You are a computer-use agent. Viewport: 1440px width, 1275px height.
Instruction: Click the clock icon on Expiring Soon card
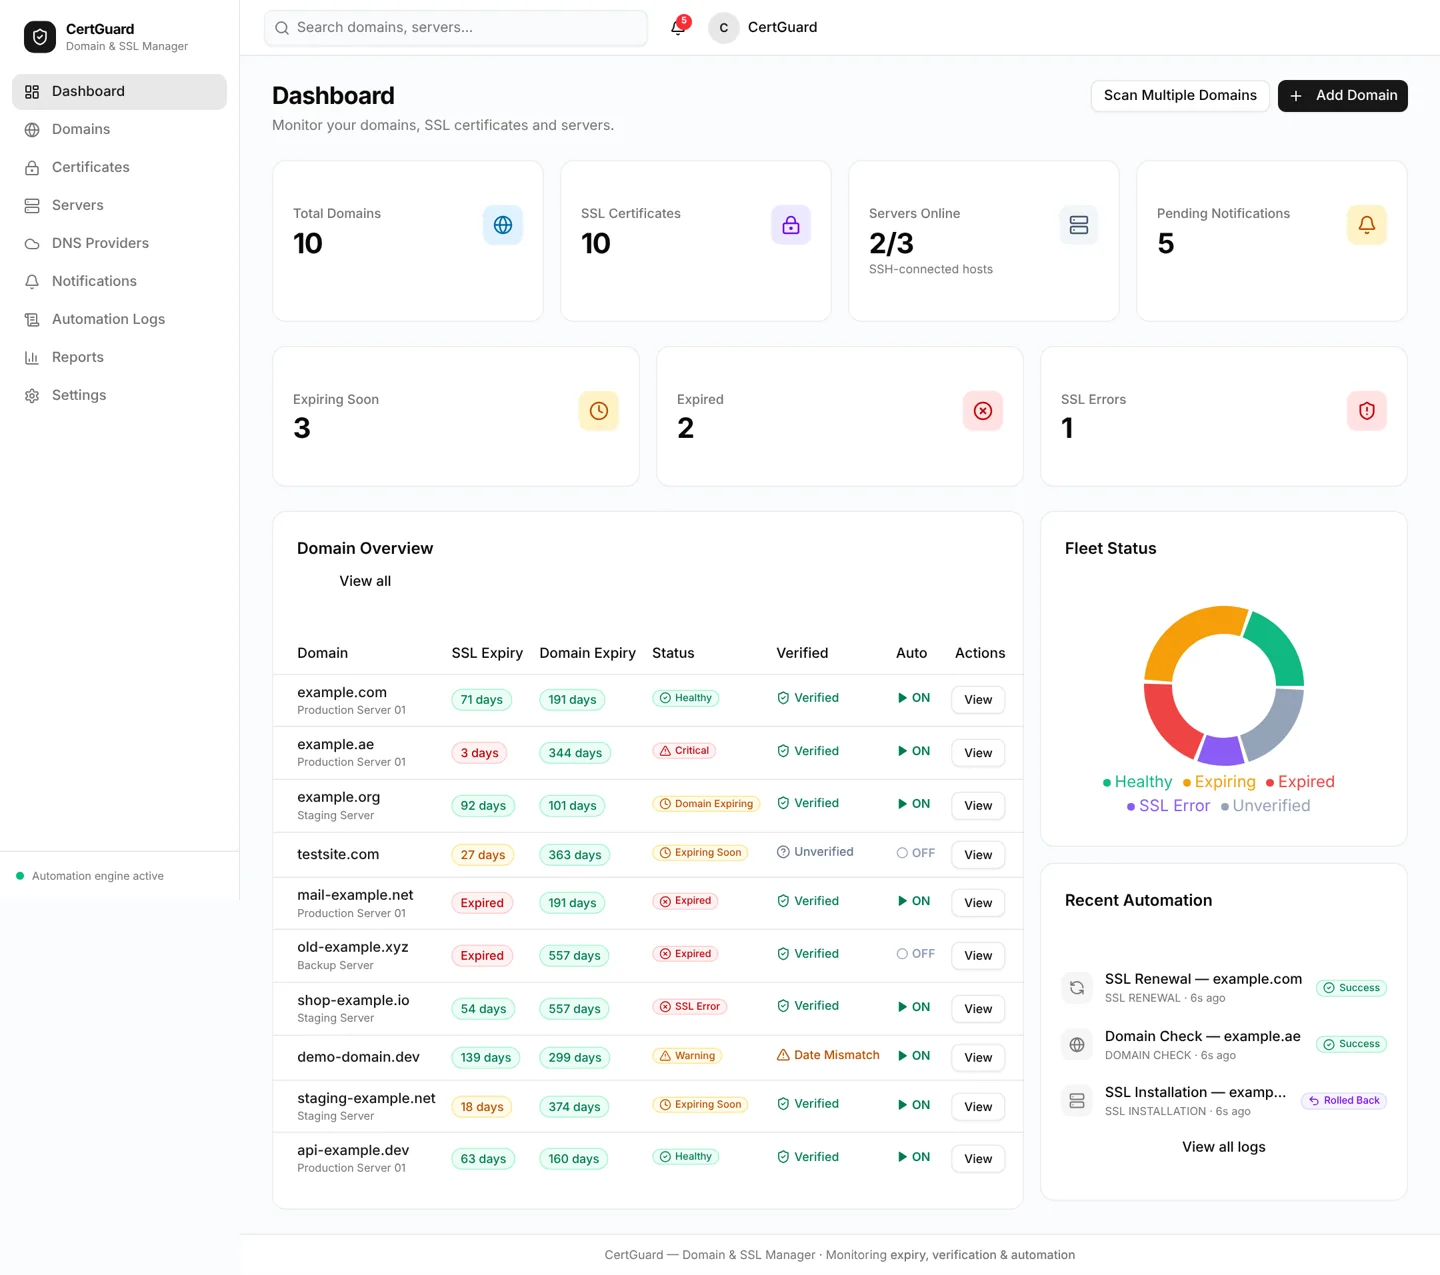pyautogui.click(x=599, y=411)
